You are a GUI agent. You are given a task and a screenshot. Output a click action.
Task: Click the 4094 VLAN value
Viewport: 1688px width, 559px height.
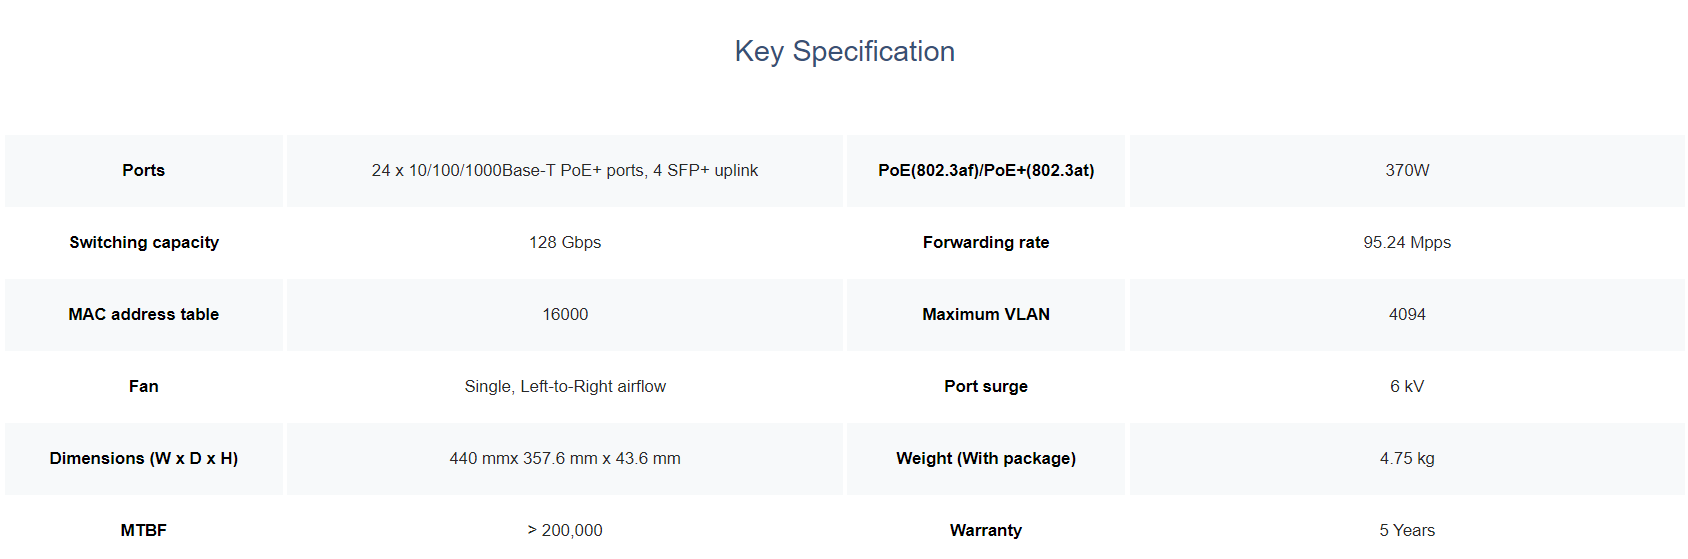point(1407,315)
